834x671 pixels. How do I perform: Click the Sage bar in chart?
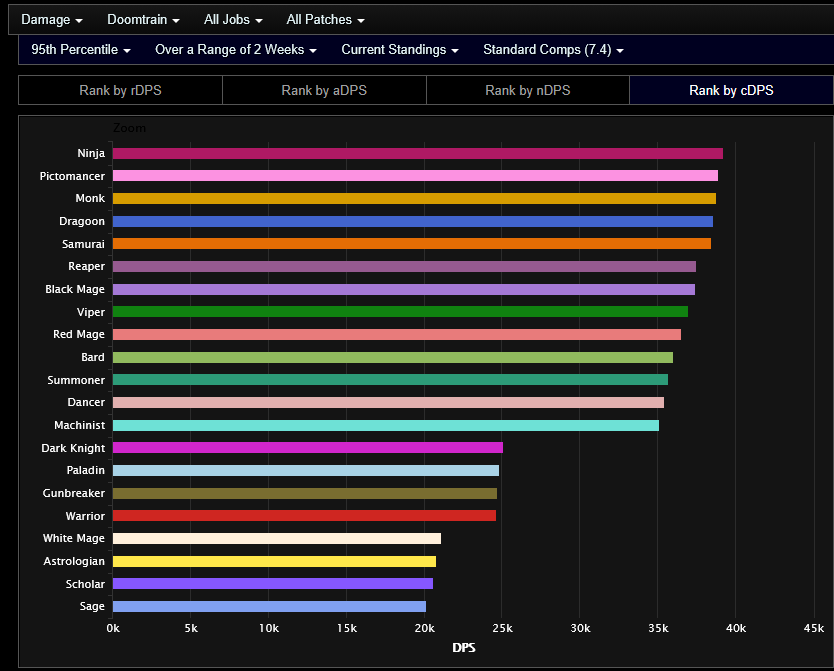point(269,607)
